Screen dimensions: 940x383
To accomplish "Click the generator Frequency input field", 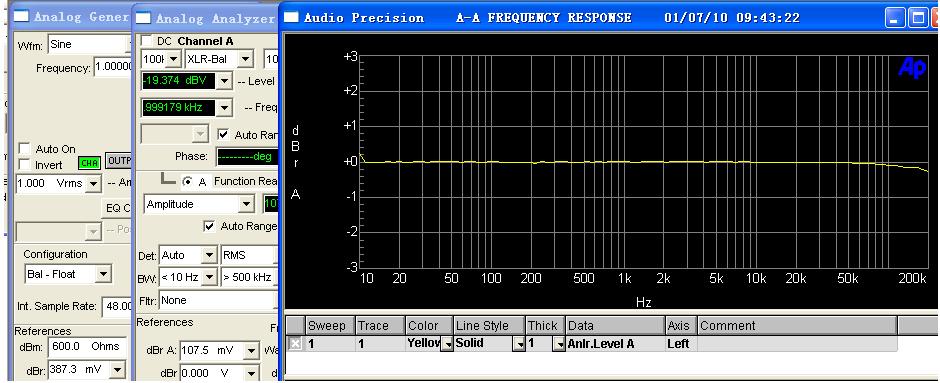I will [112, 68].
